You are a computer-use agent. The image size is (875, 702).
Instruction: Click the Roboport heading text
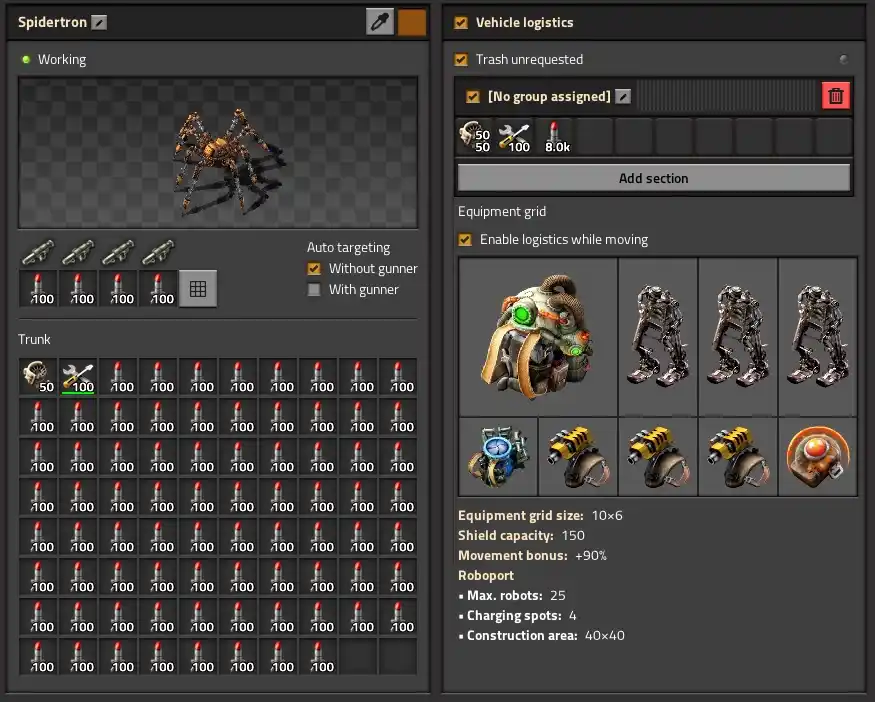[486, 575]
